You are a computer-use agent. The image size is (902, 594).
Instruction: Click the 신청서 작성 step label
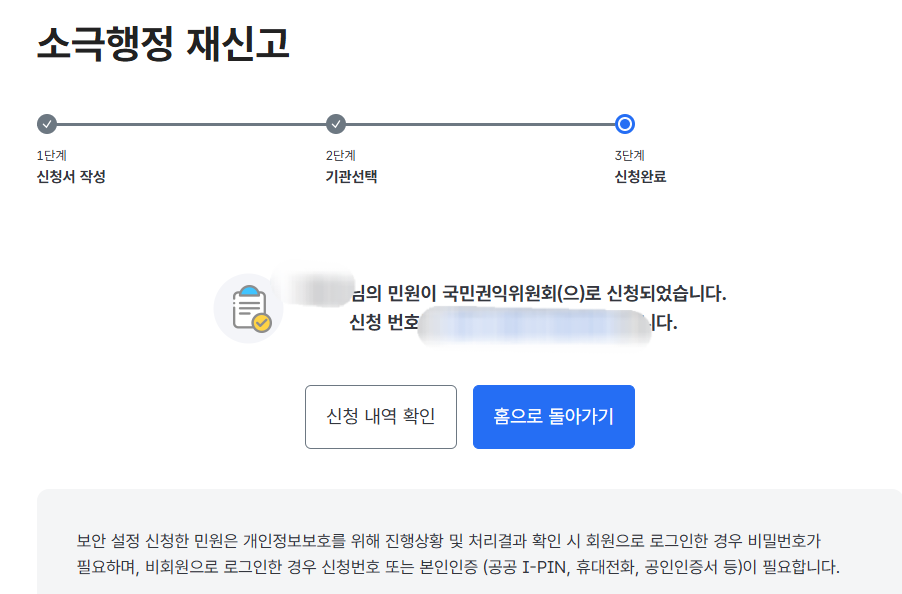click(x=71, y=177)
